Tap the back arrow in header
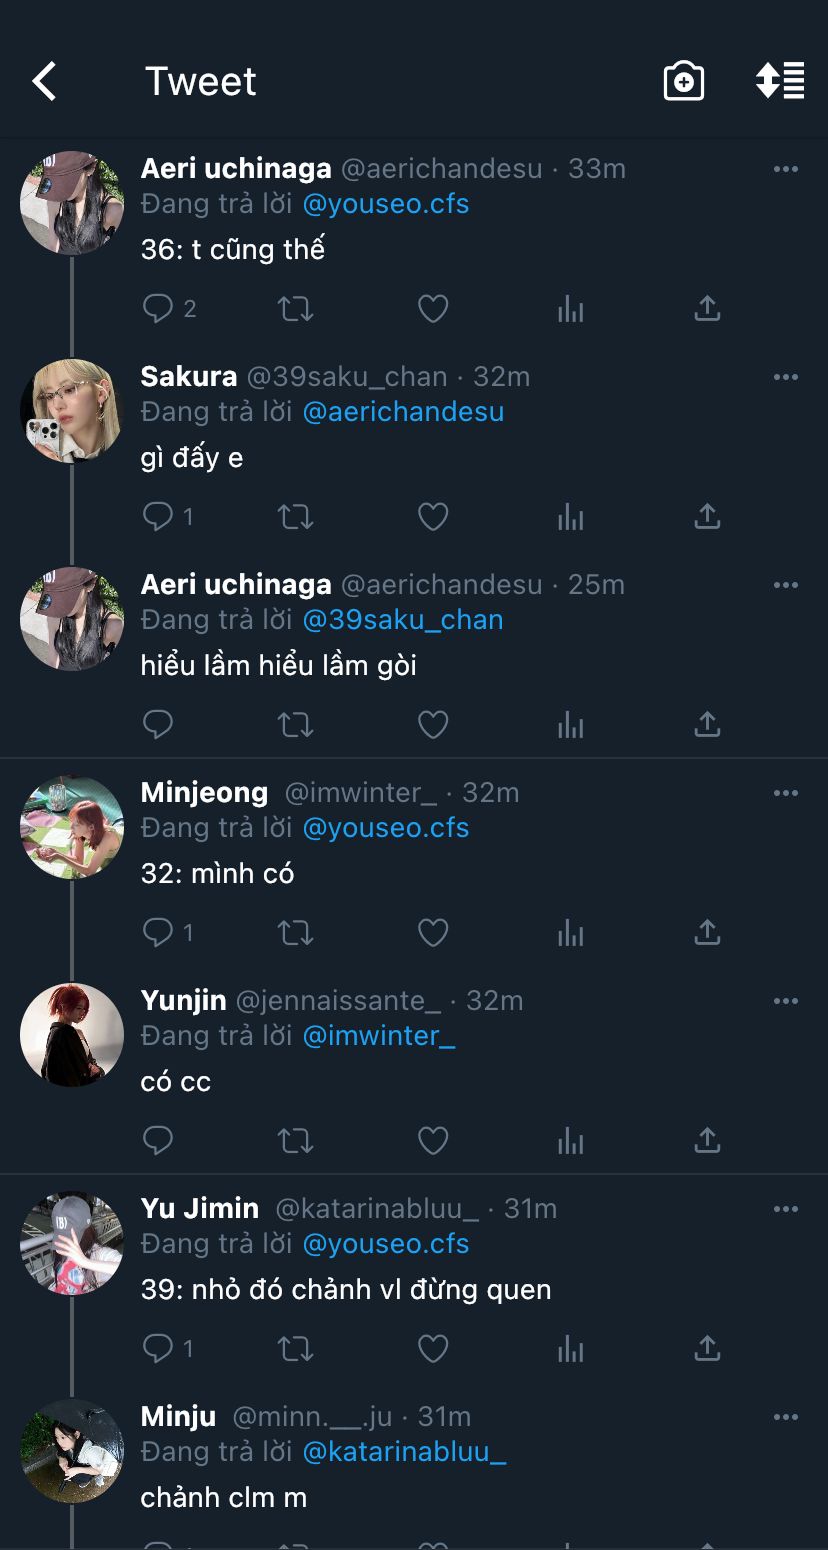828x1550 pixels. (44, 82)
